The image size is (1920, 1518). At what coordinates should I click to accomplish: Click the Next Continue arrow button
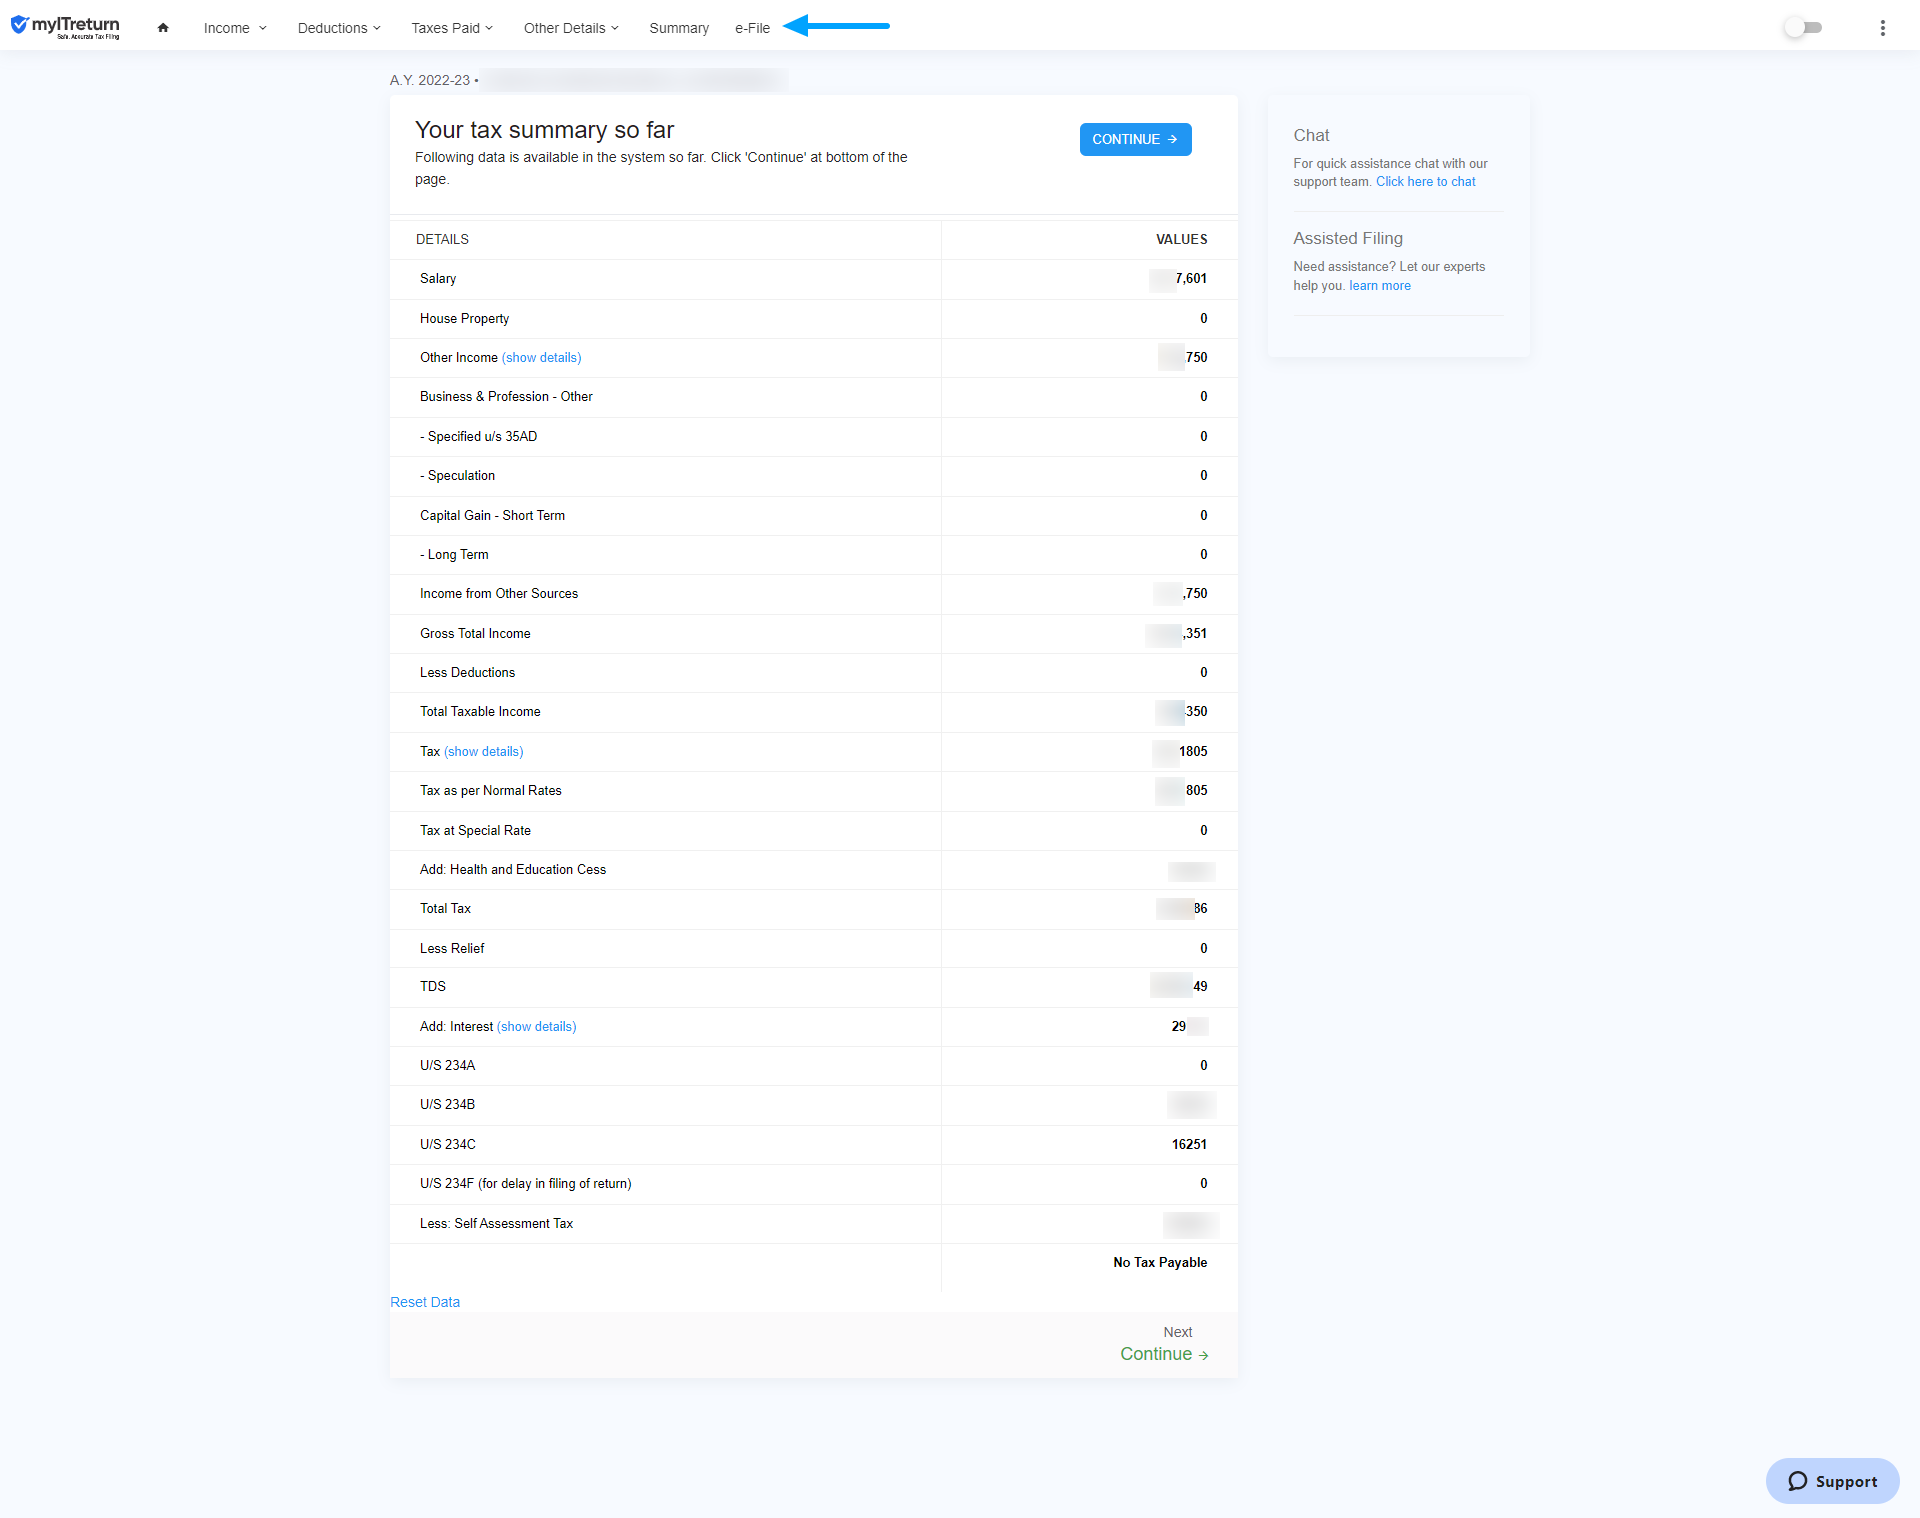pos(1167,1351)
